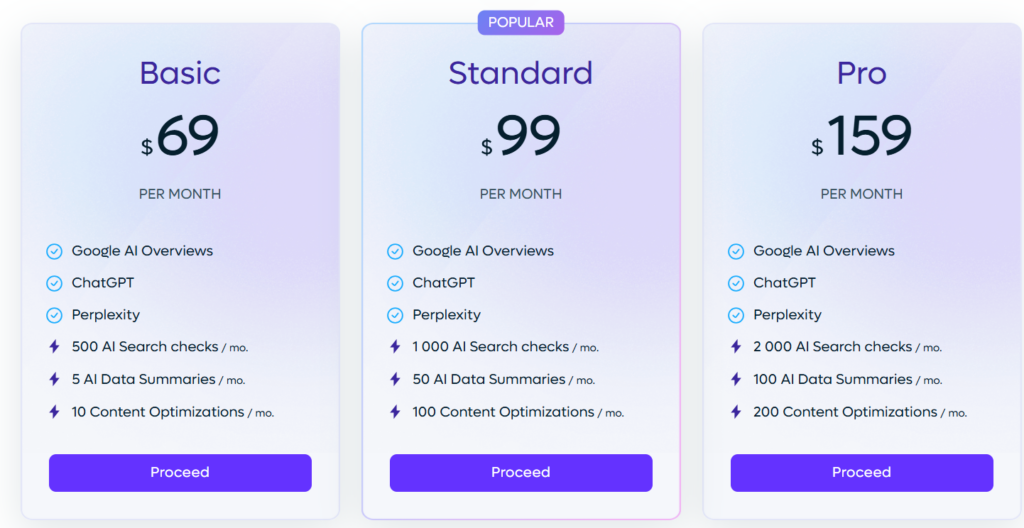
Task: Click lightning icon beside 50 AI Data Summaries
Action: 395,379
